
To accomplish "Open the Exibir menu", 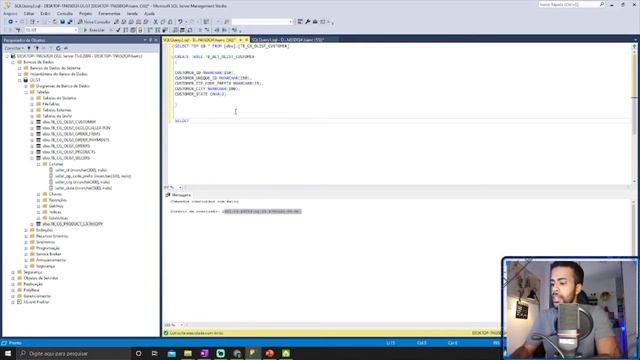I will [45, 13].
